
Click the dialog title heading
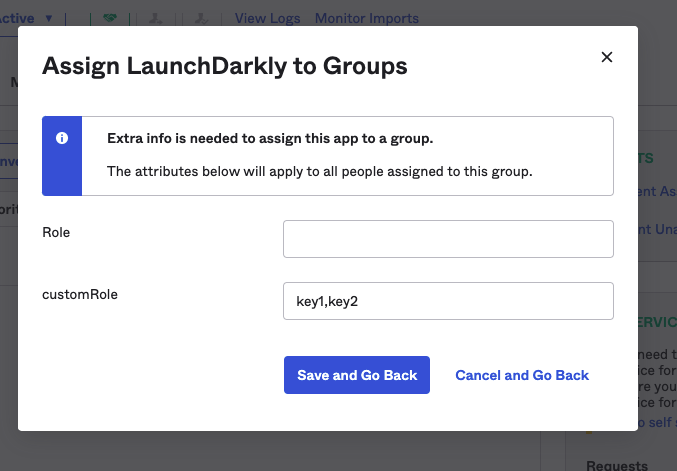[x=224, y=66]
